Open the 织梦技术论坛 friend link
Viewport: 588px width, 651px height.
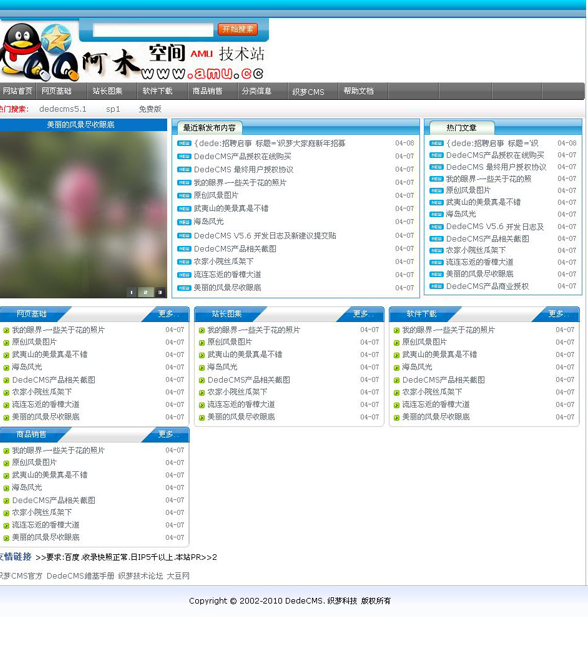(140, 576)
